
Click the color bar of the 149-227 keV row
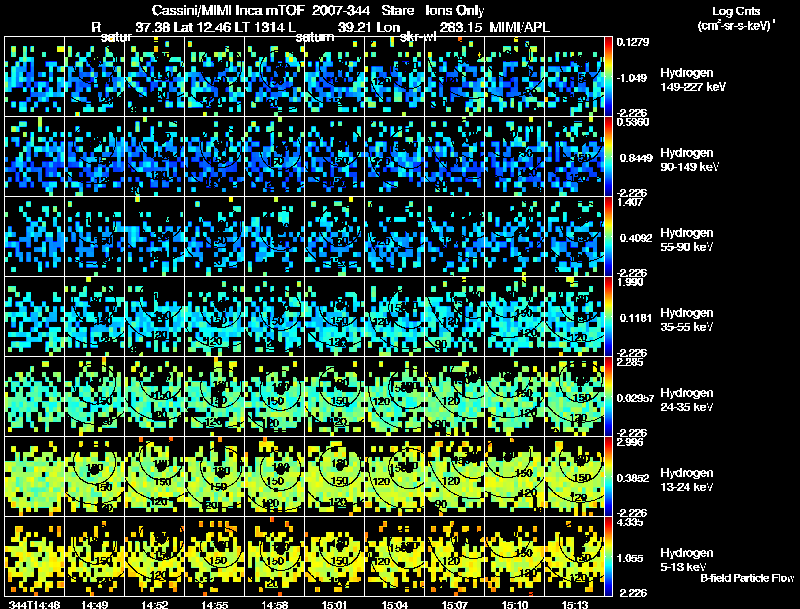pyautogui.click(x=608, y=77)
